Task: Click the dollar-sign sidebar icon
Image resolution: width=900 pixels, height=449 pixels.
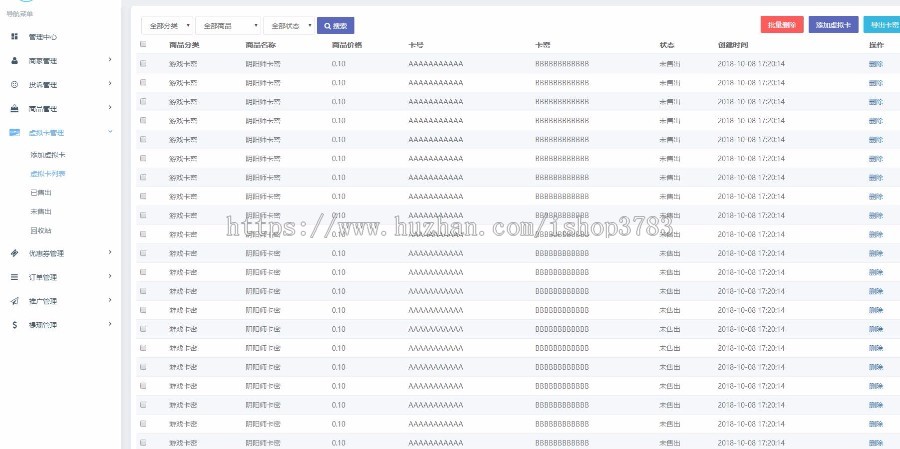Action: pos(14,325)
